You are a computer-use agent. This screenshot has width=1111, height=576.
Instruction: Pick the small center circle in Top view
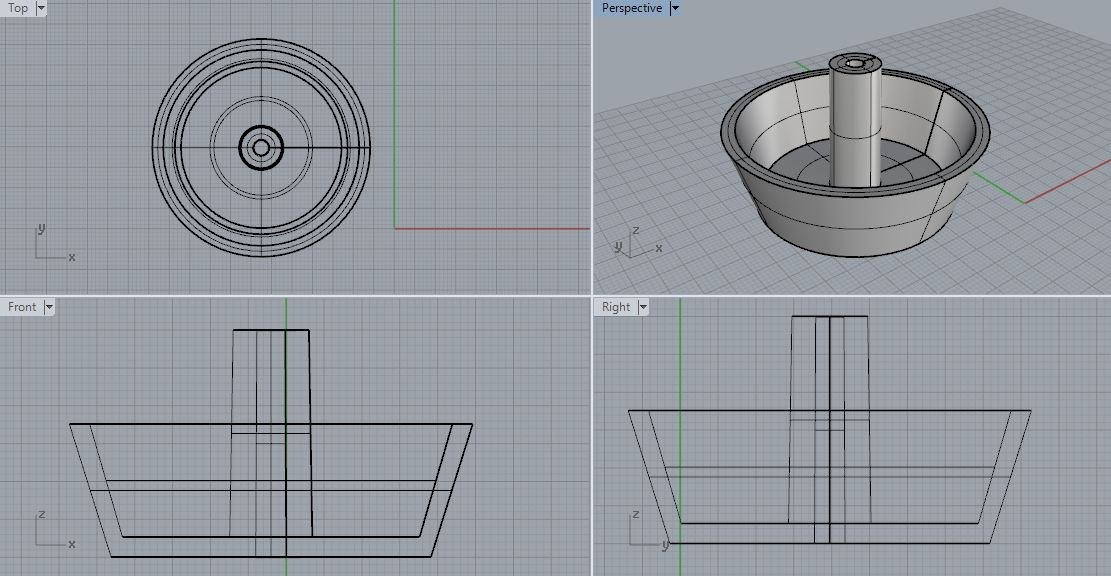tap(261, 148)
